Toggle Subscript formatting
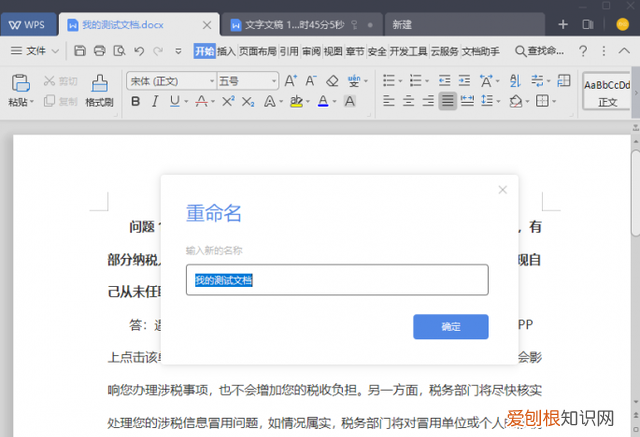The image size is (640, 437). point(248,102)
